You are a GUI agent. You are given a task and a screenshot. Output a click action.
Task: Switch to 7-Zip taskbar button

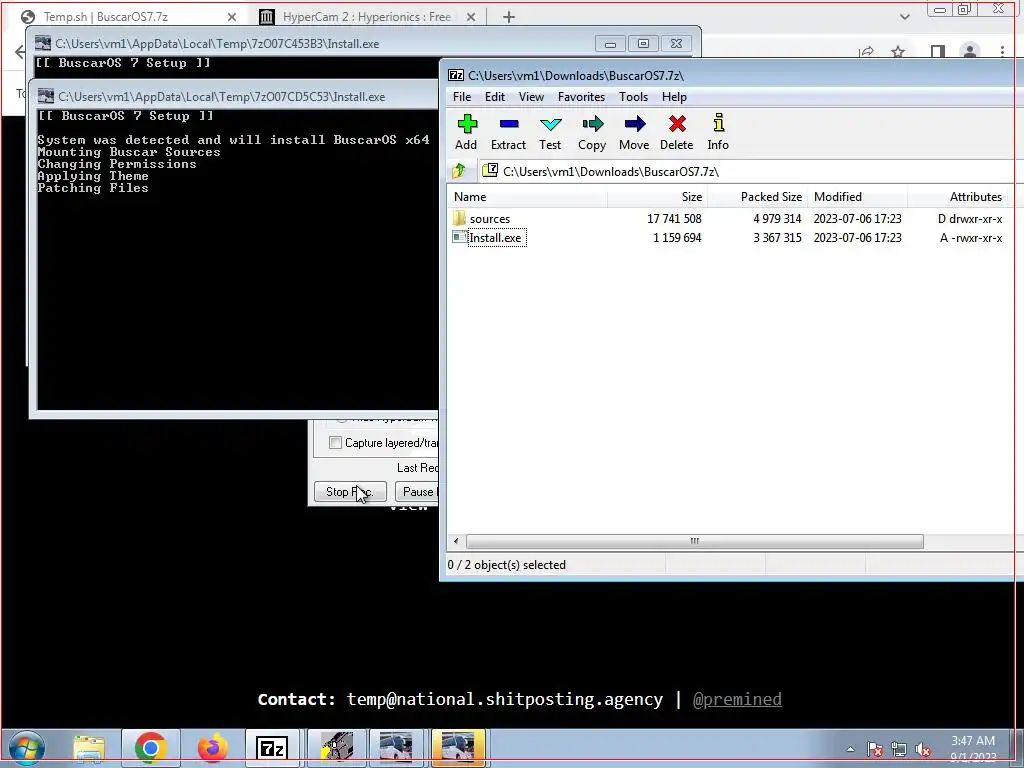click(x=272, y=748)
